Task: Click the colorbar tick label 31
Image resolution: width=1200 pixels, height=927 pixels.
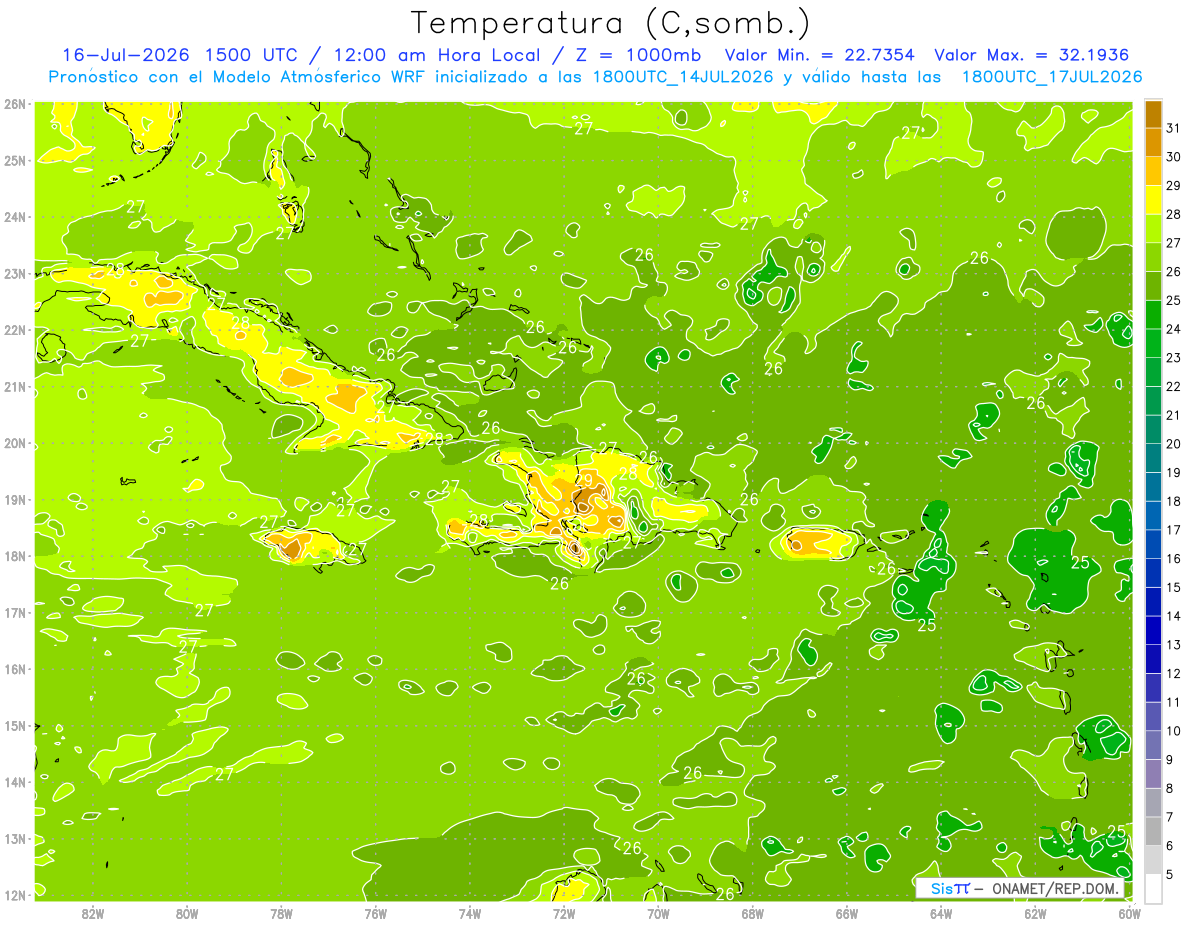Action: click(1173, 128)
